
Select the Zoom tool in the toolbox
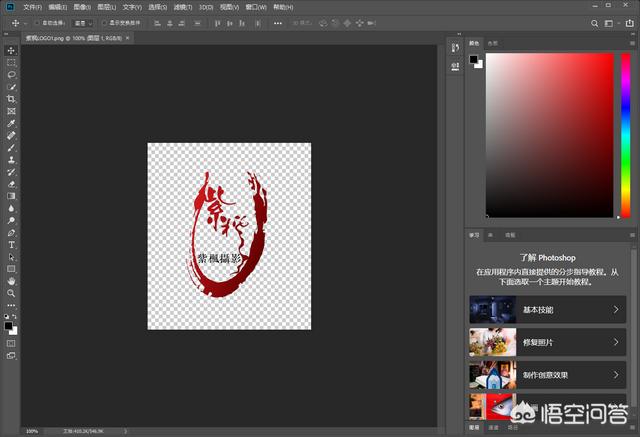(11, 293)
